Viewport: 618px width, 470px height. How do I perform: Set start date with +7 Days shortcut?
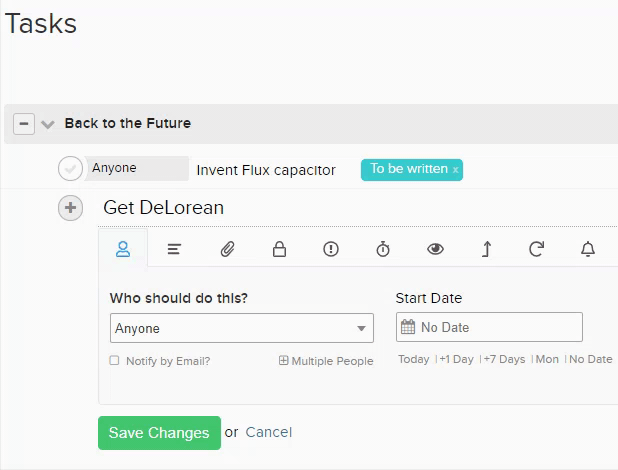[x=504, y=359]
